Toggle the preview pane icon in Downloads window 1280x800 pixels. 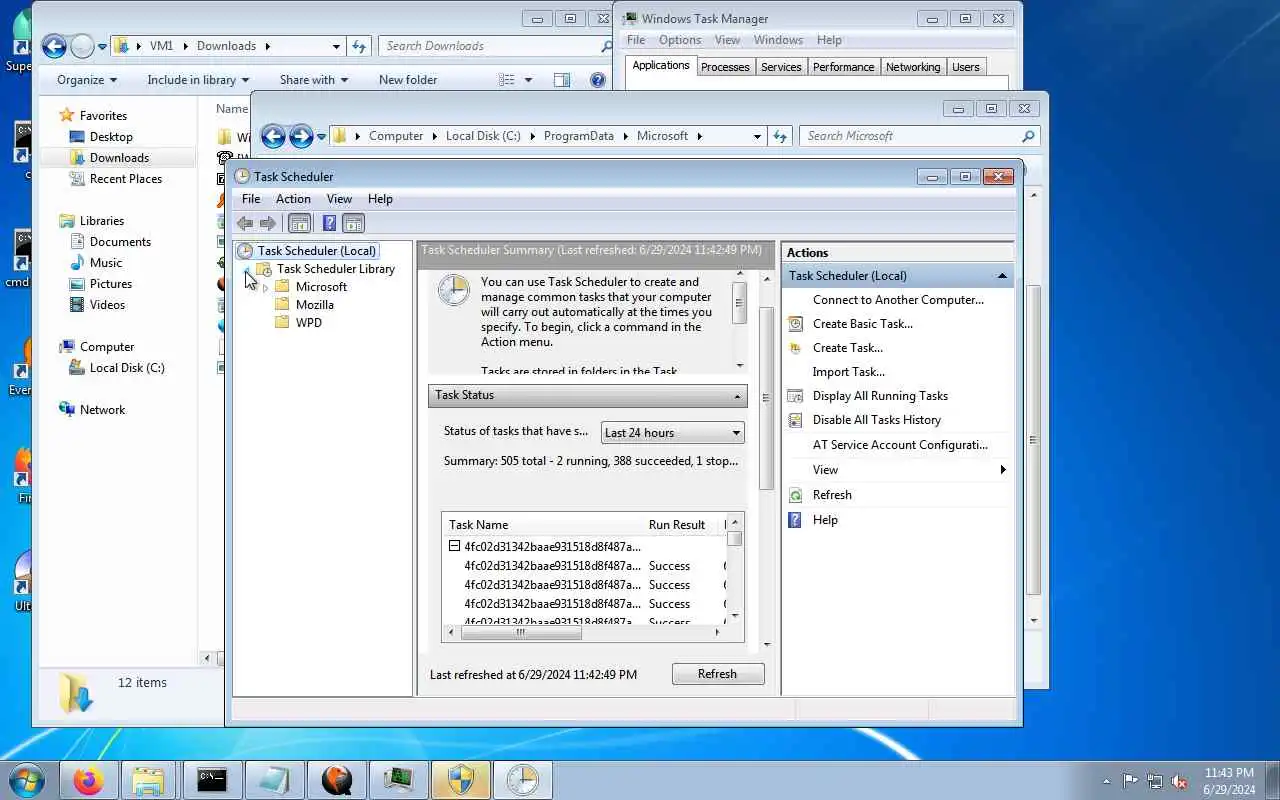[562, 80]
